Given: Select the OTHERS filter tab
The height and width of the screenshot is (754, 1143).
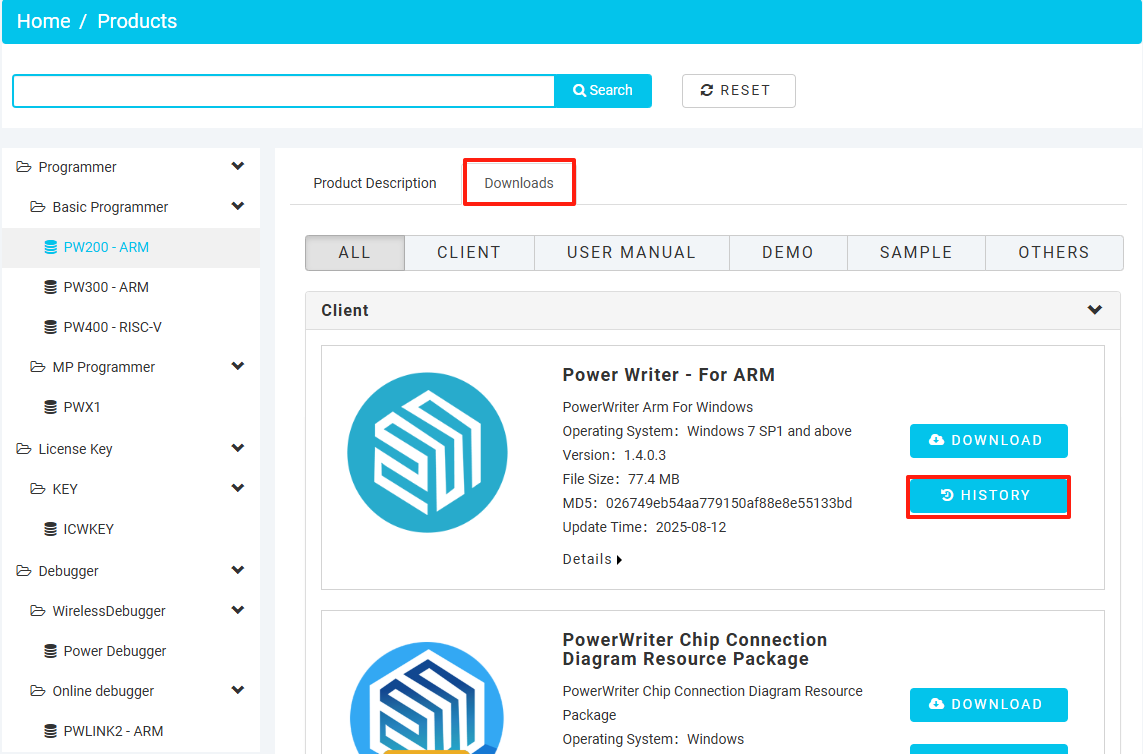Looking at the screenshot, I should coord(1054,253).
